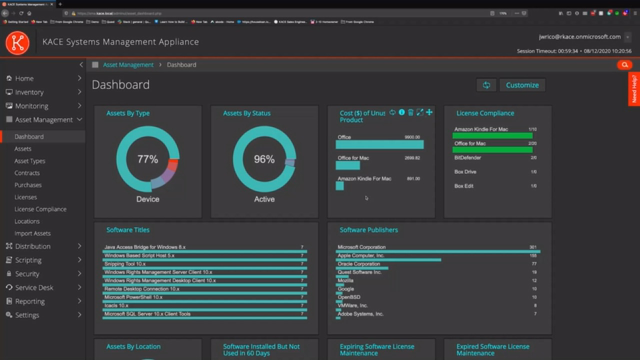Click the Monitoring icon in the sidebar
The image size is (640, 360).
point(9,106)
